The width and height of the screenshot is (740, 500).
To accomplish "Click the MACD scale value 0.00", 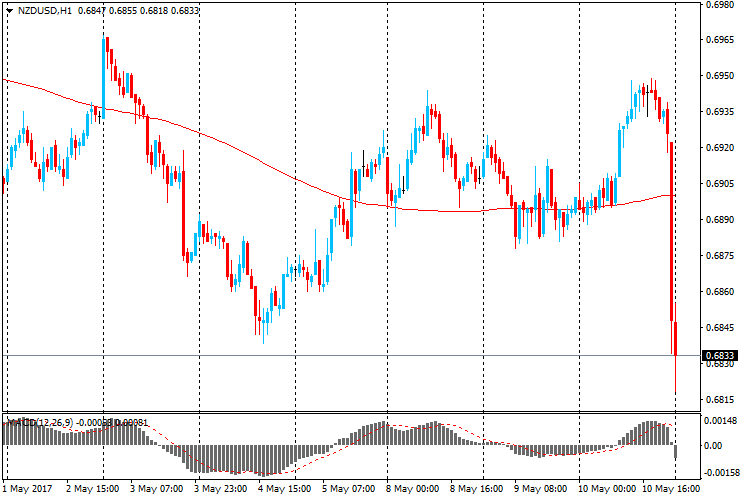I will tap(713, 446).
